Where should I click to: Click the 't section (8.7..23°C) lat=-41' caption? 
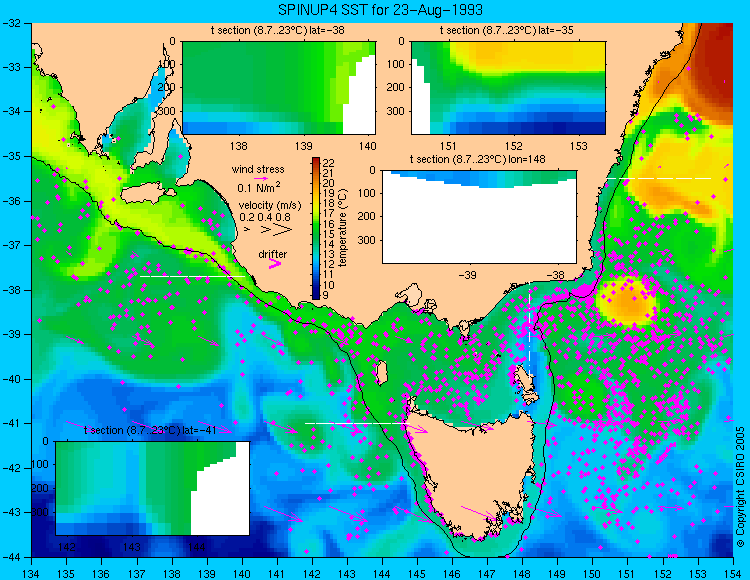pos(150,430)
